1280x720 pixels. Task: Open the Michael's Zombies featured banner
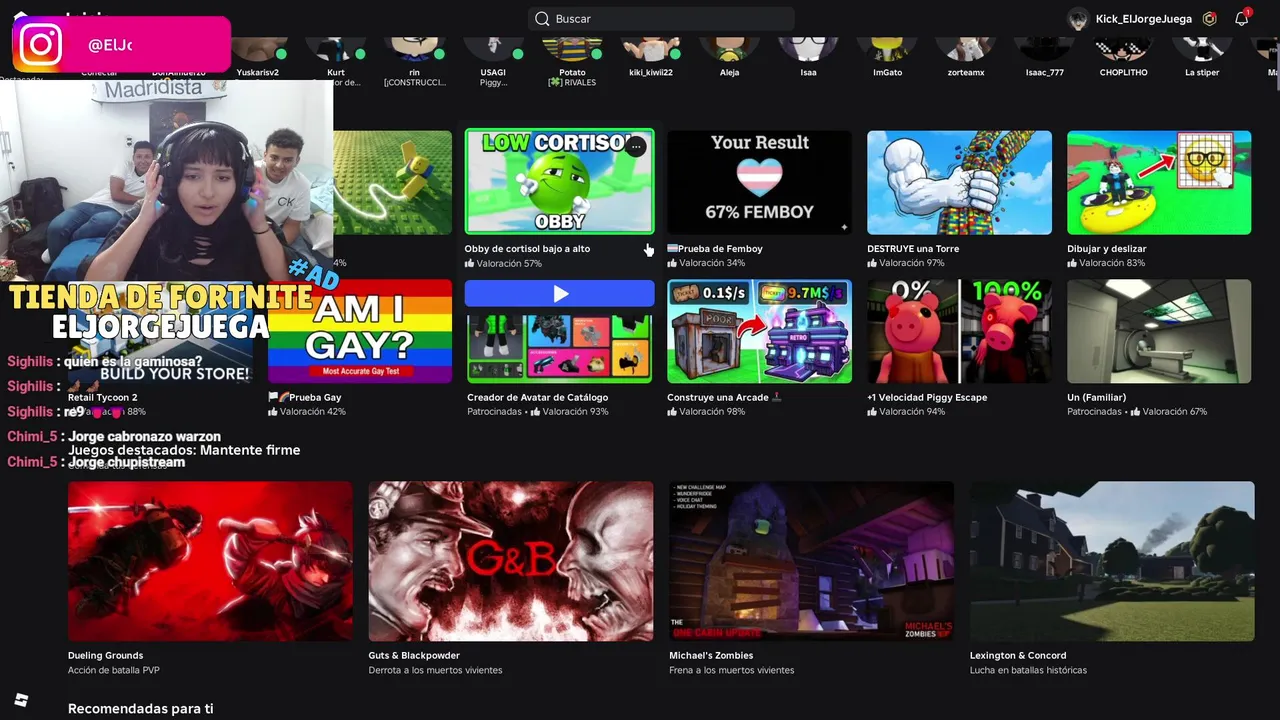click(x=812, y=561)
